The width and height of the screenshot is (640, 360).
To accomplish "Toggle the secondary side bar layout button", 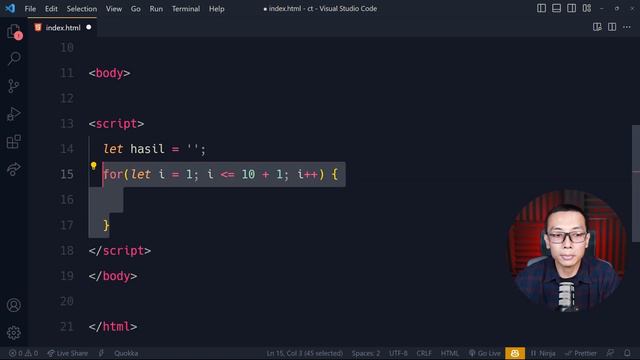I will pyautogui.click(x=571, y=8).
